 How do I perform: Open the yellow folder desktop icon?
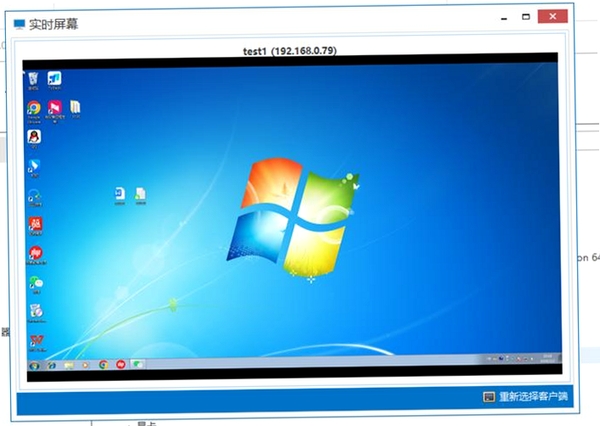(75, 109)
